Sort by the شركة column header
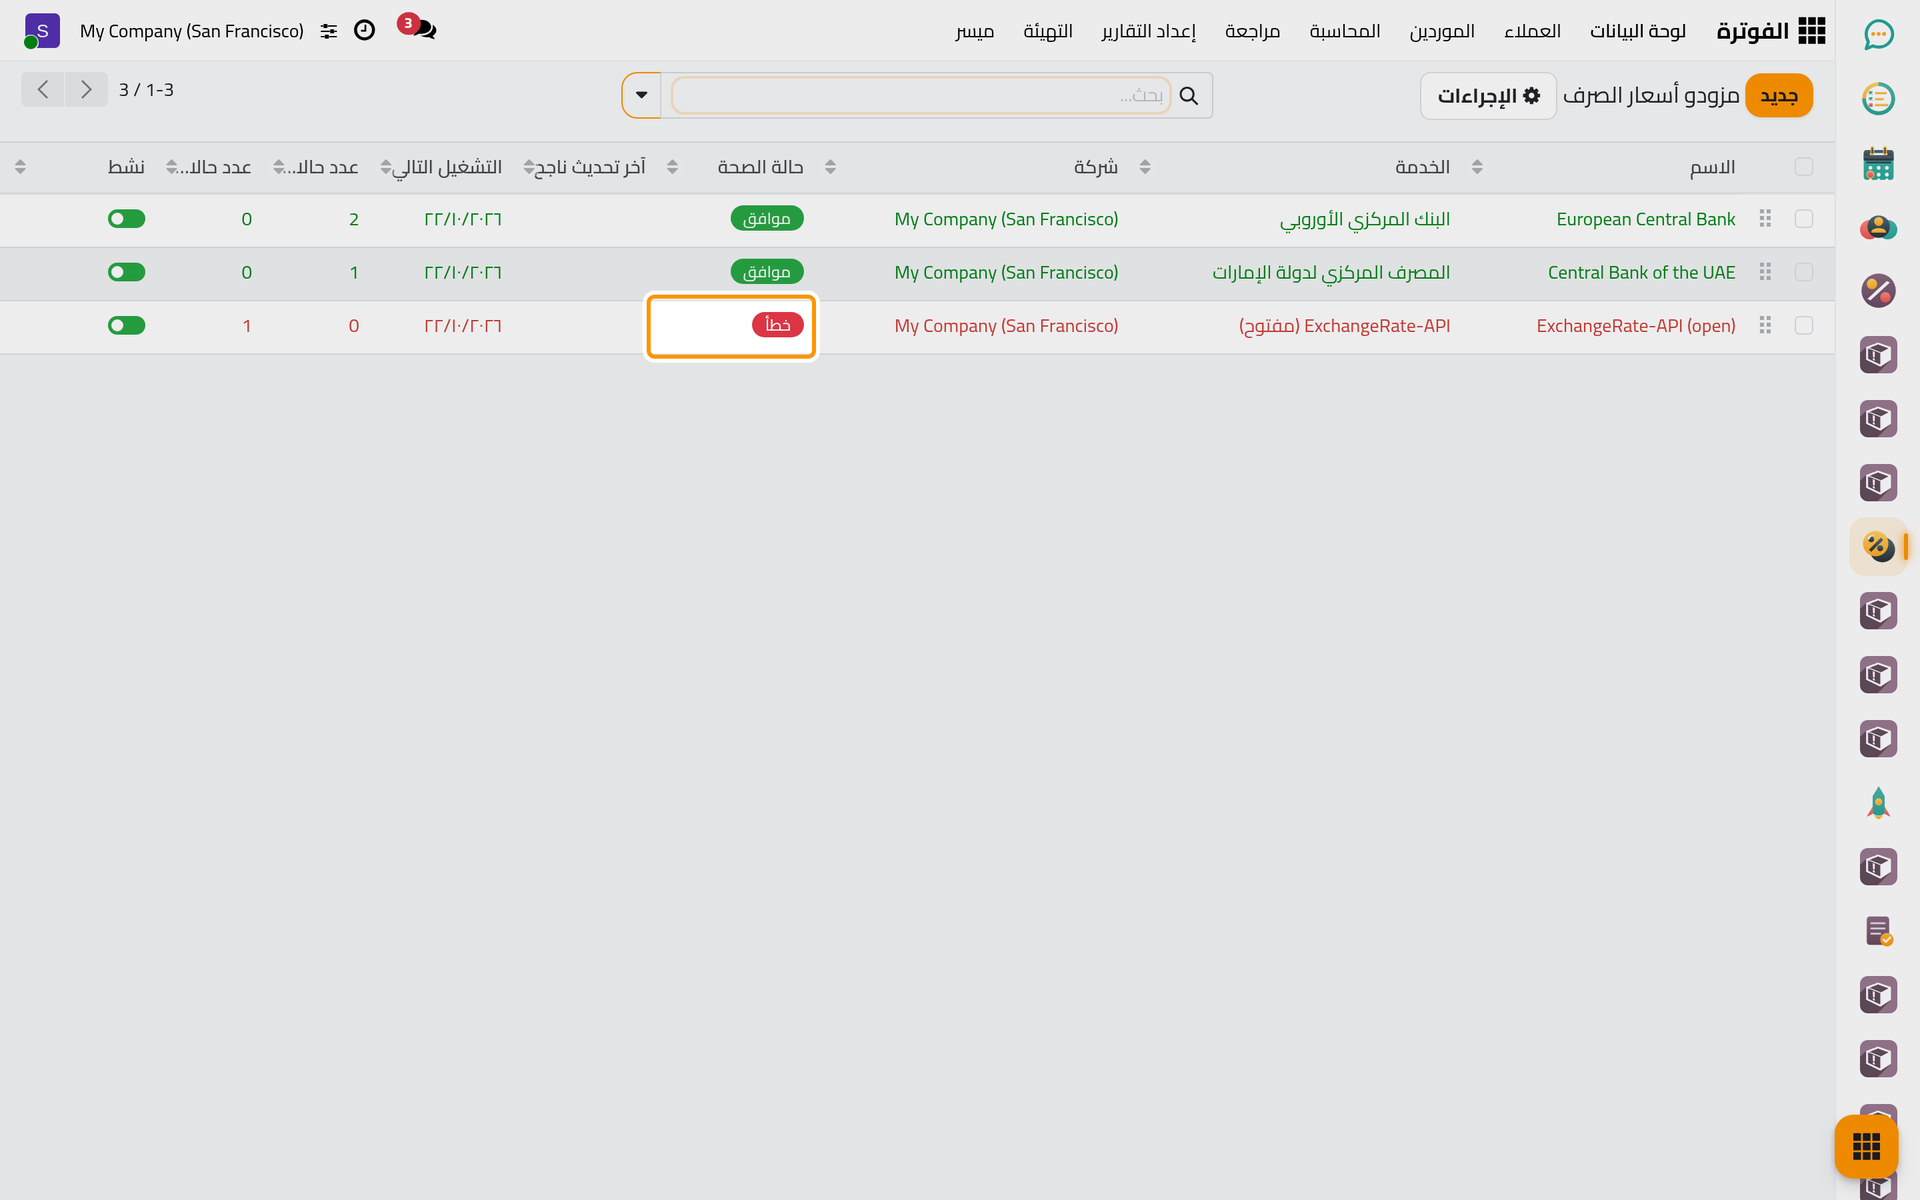The image size is (1920, 1200). click(1096, 167)
